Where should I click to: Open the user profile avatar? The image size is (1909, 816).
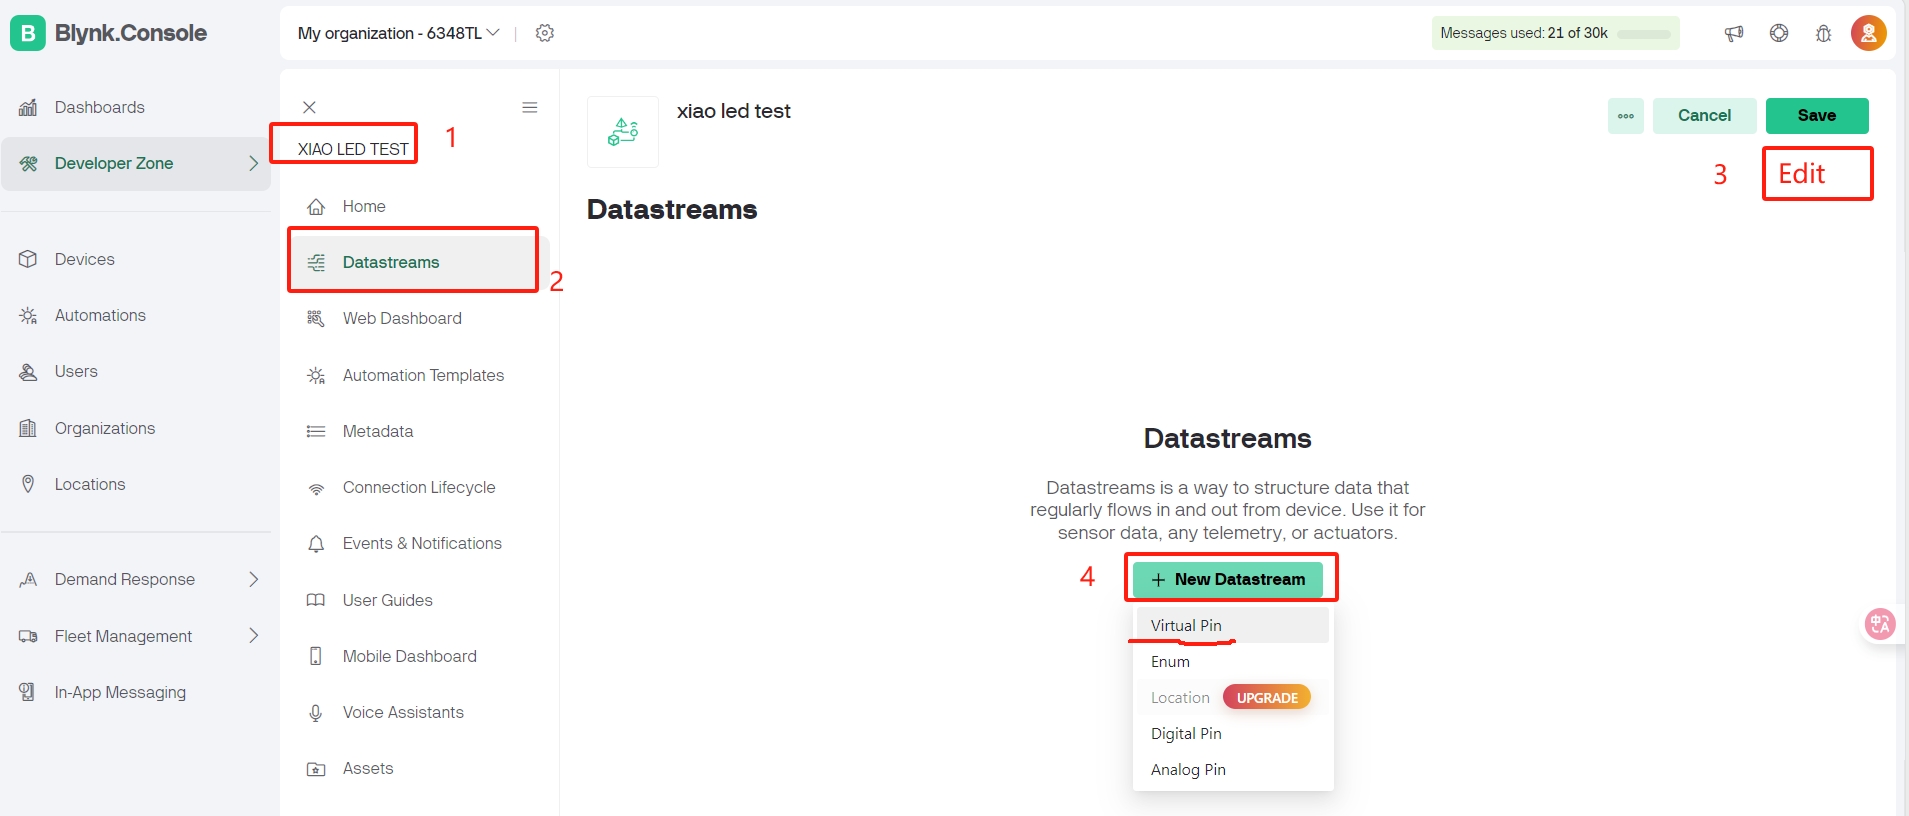pos(1868,33)
